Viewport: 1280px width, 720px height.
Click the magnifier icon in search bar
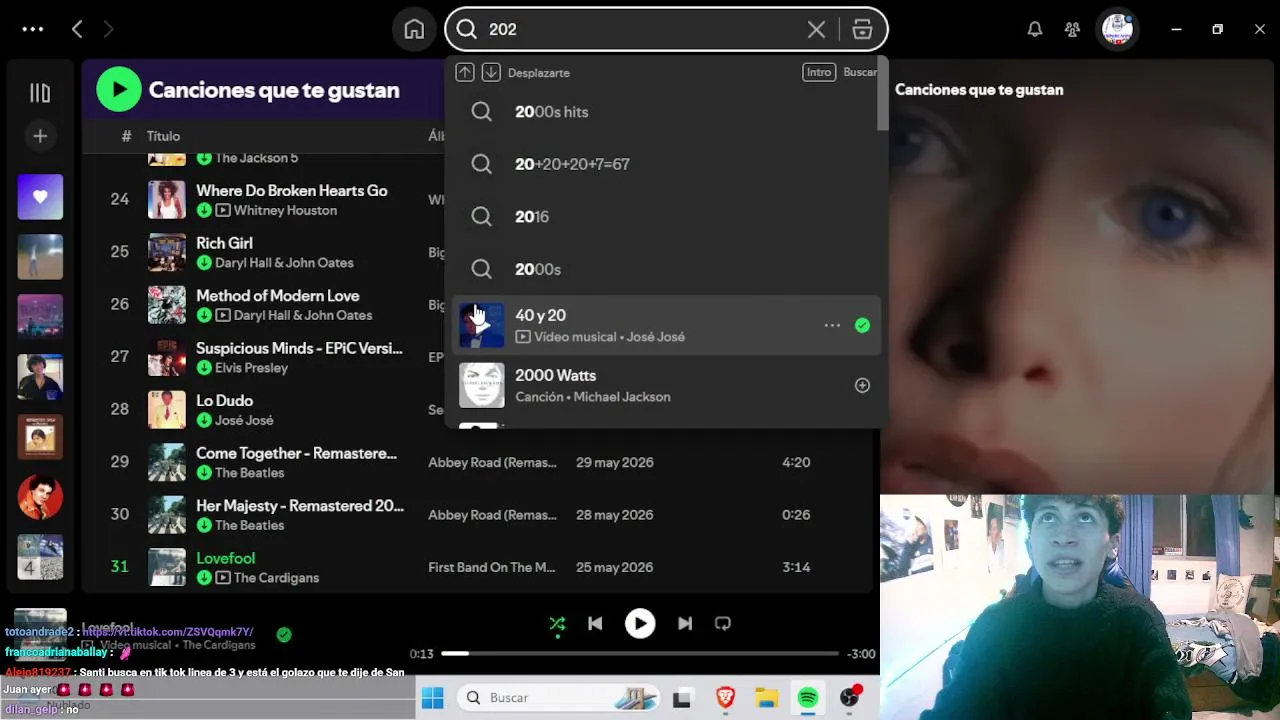(x=467, y=29)
